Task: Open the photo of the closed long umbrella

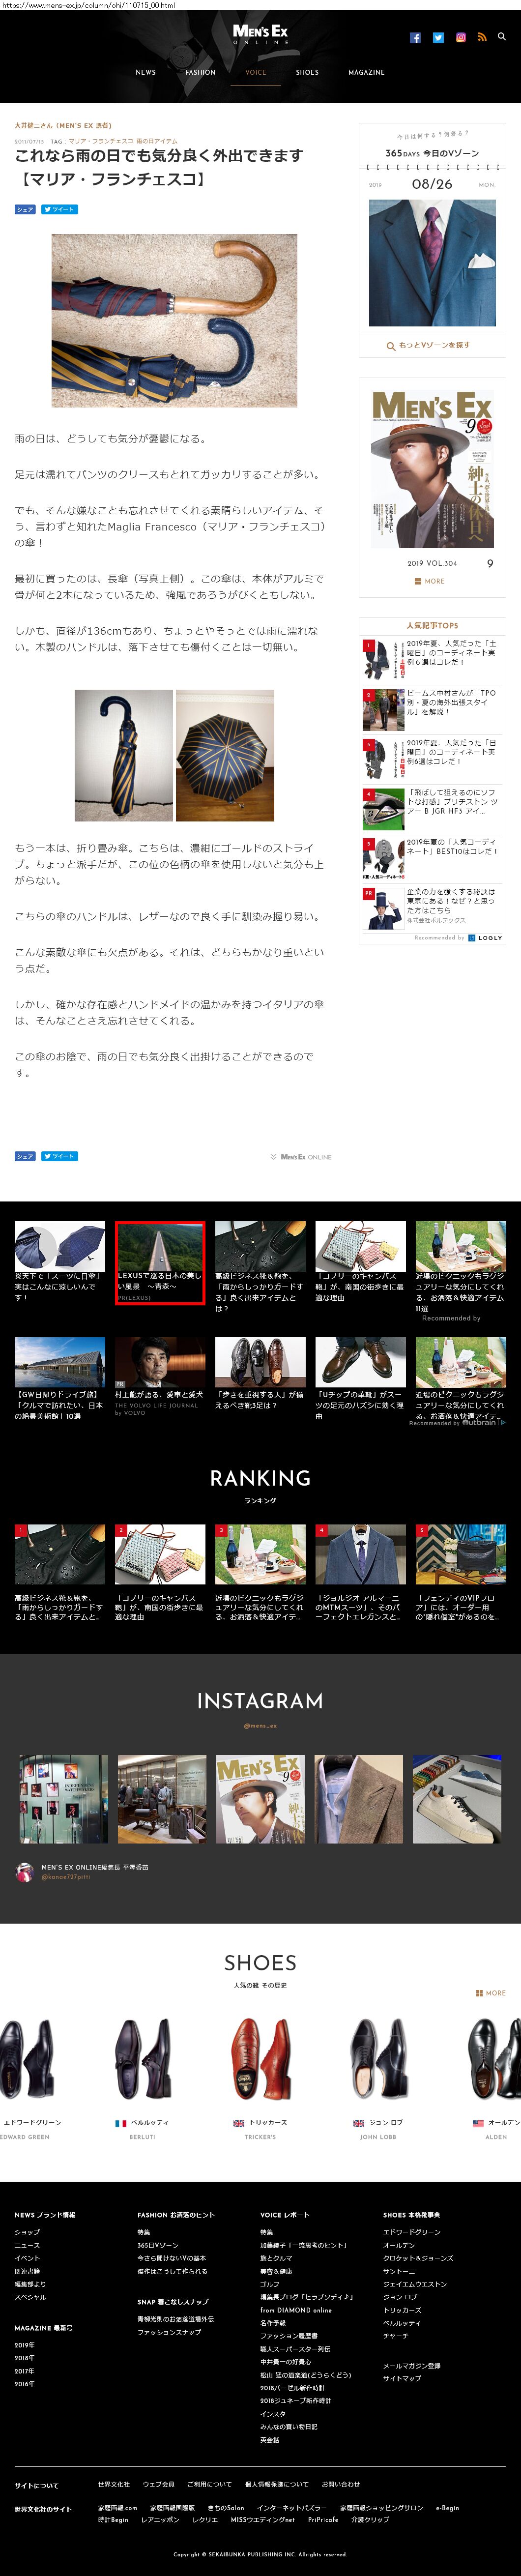Action: pyautogui.click(x=124, y=755)
